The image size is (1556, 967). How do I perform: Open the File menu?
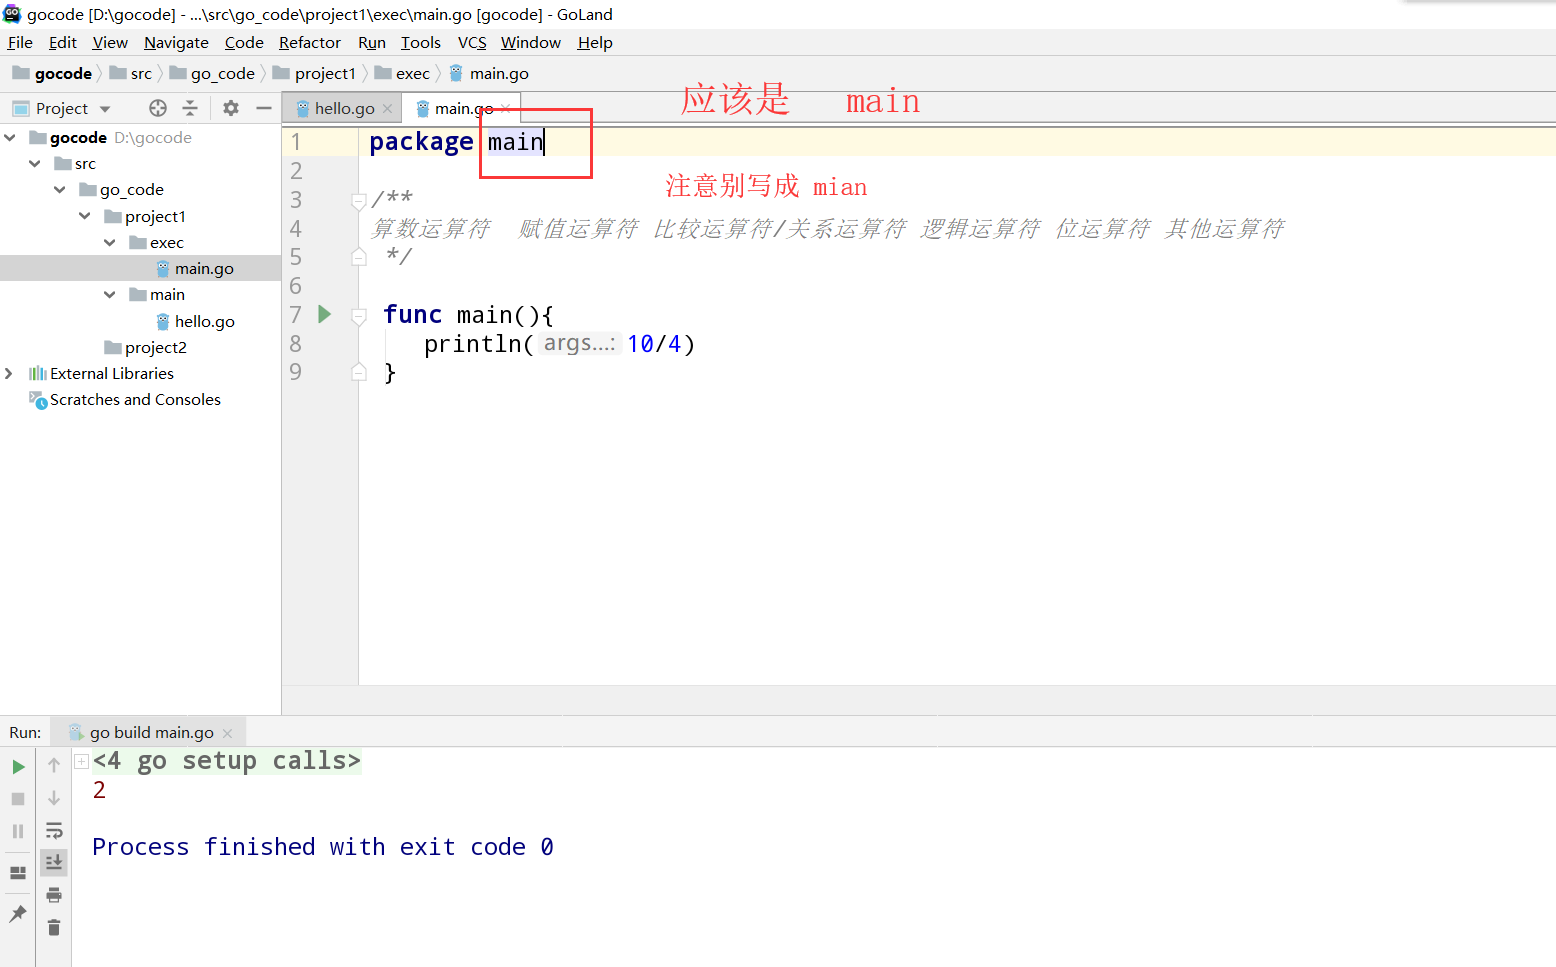pos(20,42)
